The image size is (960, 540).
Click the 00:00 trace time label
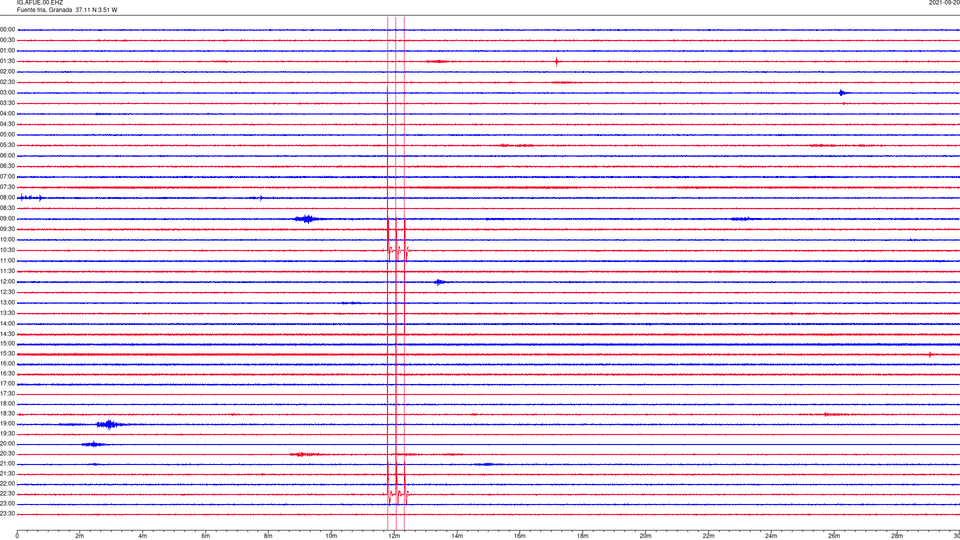pyautogui.click(x=7, y=29)
